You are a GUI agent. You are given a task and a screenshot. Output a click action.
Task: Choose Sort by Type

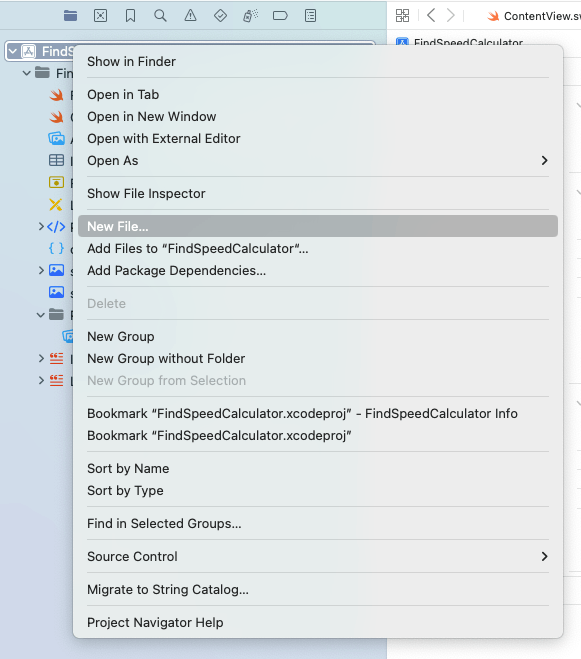coord(318,490)
